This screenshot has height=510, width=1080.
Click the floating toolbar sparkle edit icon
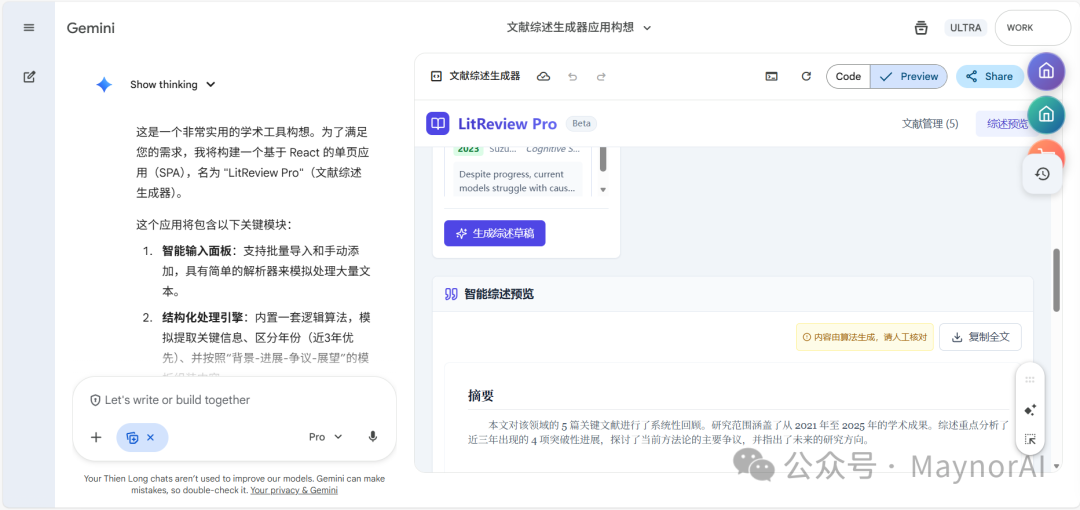(x=1030, y=410)
